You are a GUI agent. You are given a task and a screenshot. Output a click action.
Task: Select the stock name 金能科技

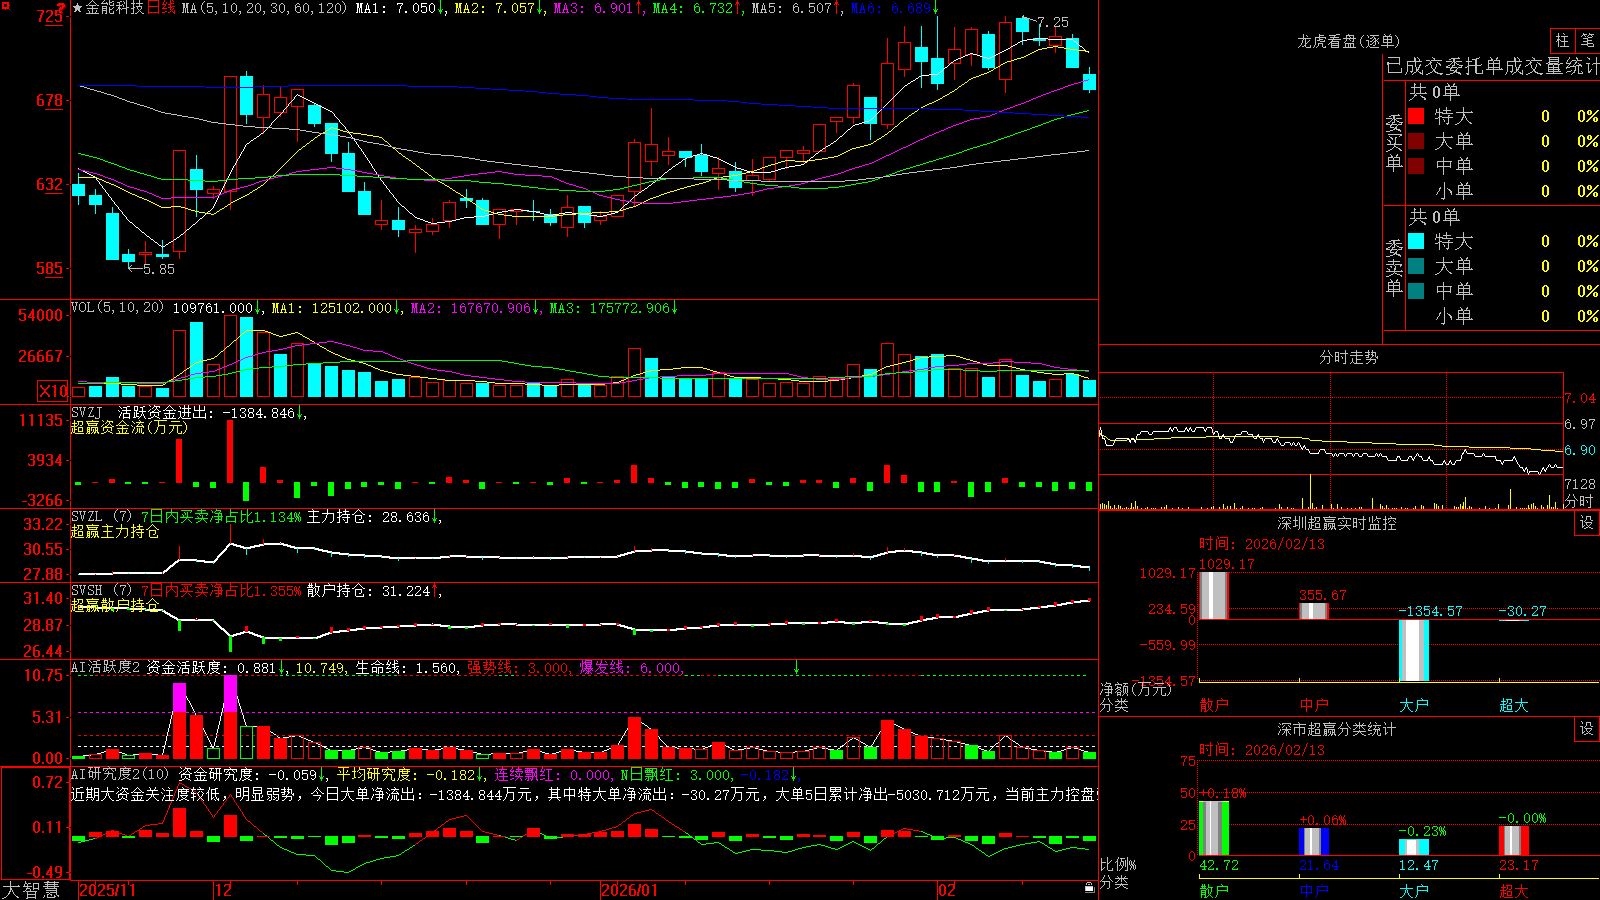tap(115, 8)
